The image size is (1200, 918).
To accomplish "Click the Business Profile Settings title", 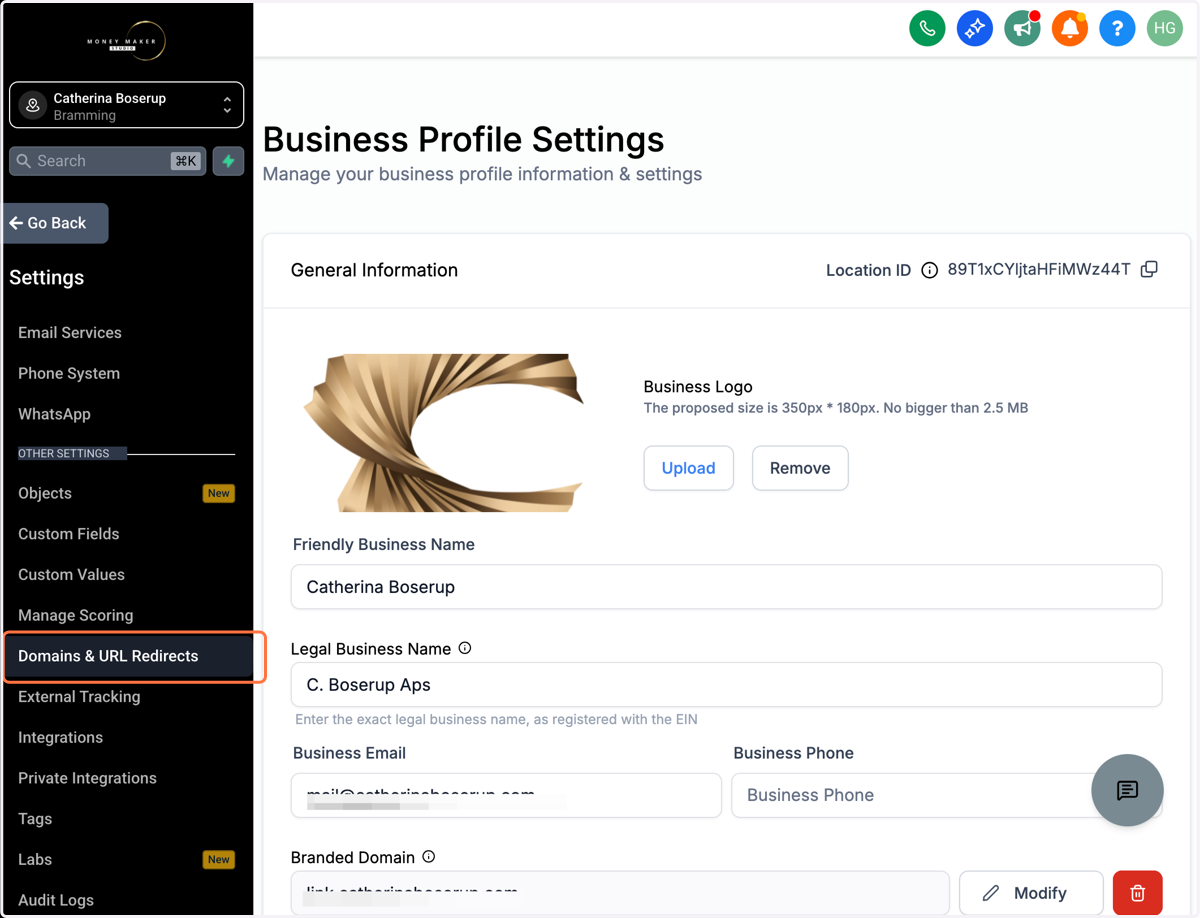I will 463,139.
